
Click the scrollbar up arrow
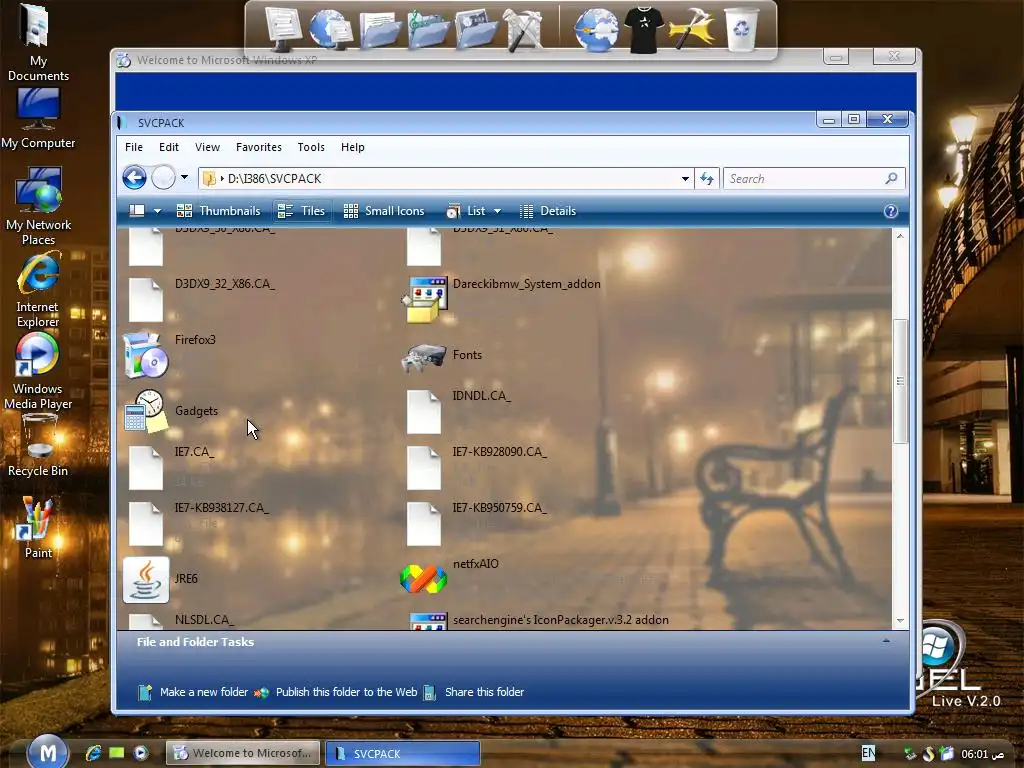(x=900, y=236)
